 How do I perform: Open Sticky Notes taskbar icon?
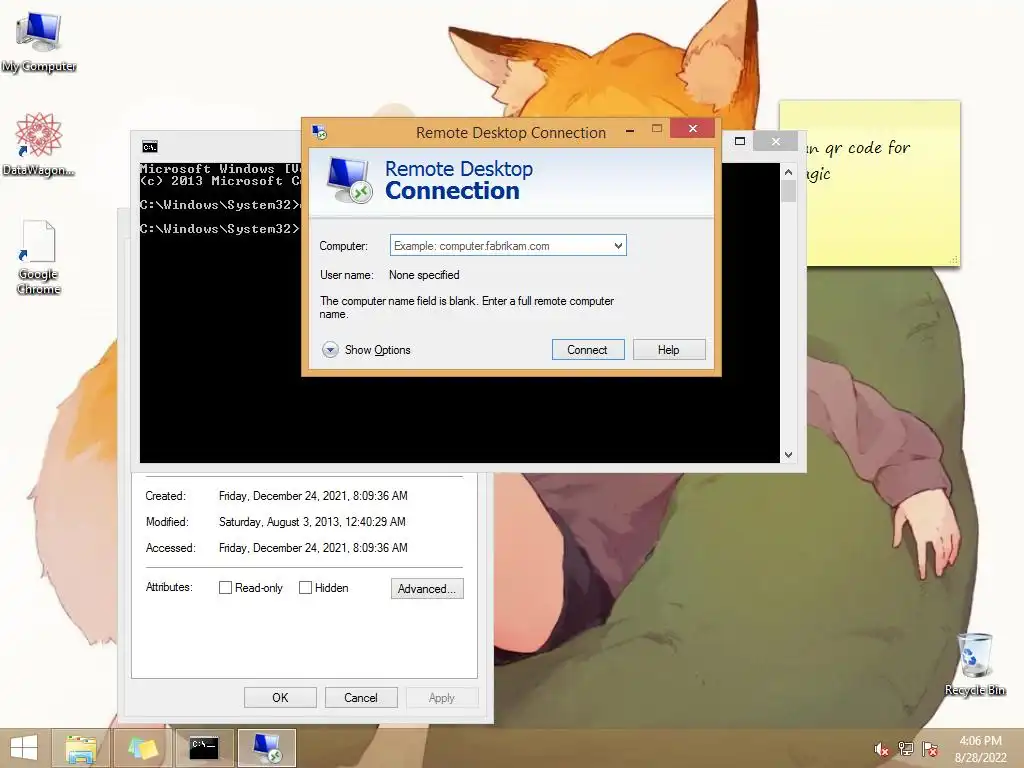point(143,748)
